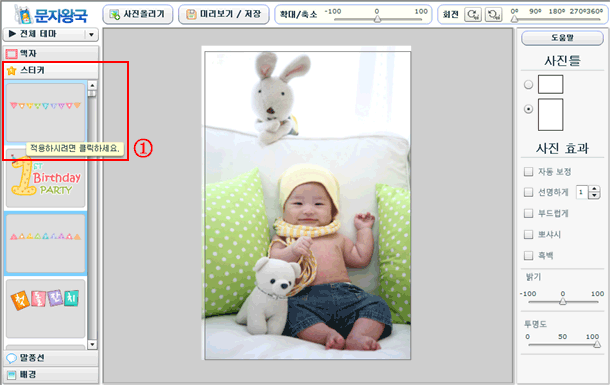Expand the 전체 테마 dropdown arrow
Image resolution: width=610 pixels, height=385 pixels.
pyautogui.click(x=91, y=35)
